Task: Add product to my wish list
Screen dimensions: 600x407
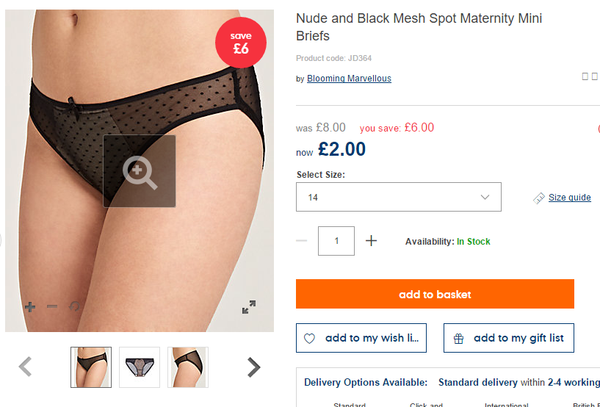Action: point(361,338)
